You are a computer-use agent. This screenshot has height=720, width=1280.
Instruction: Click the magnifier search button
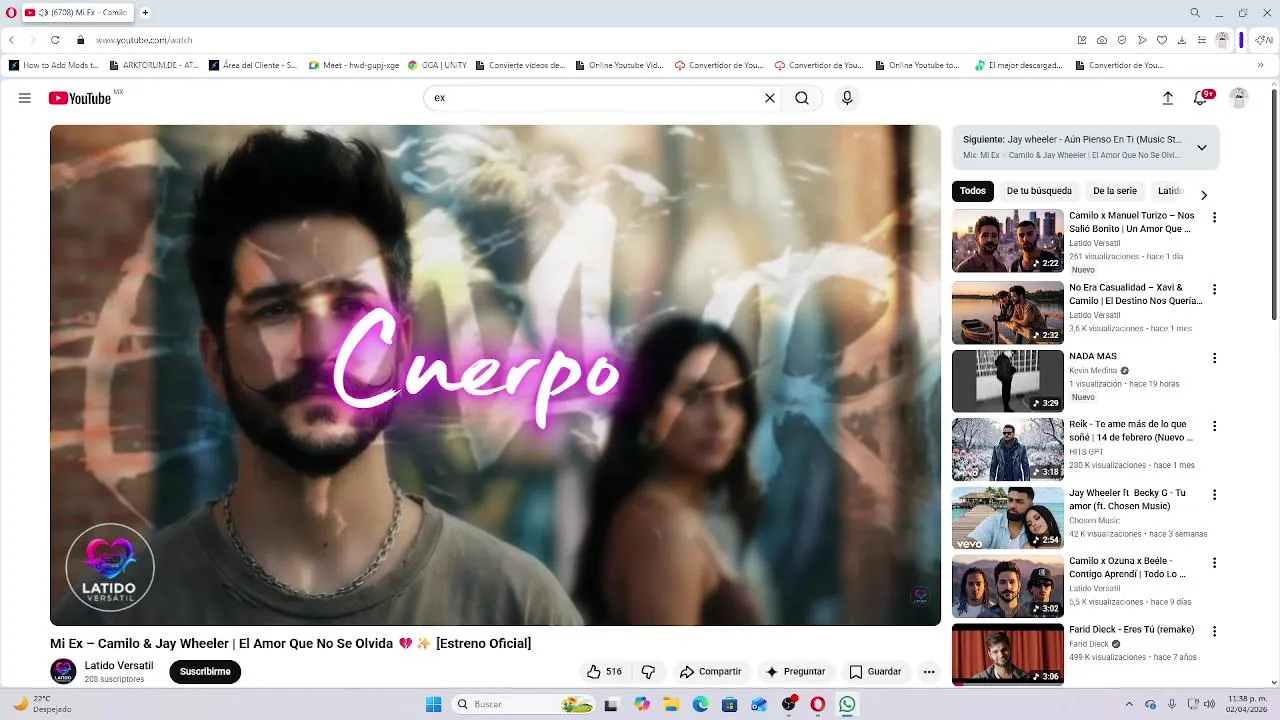[802, 98]
